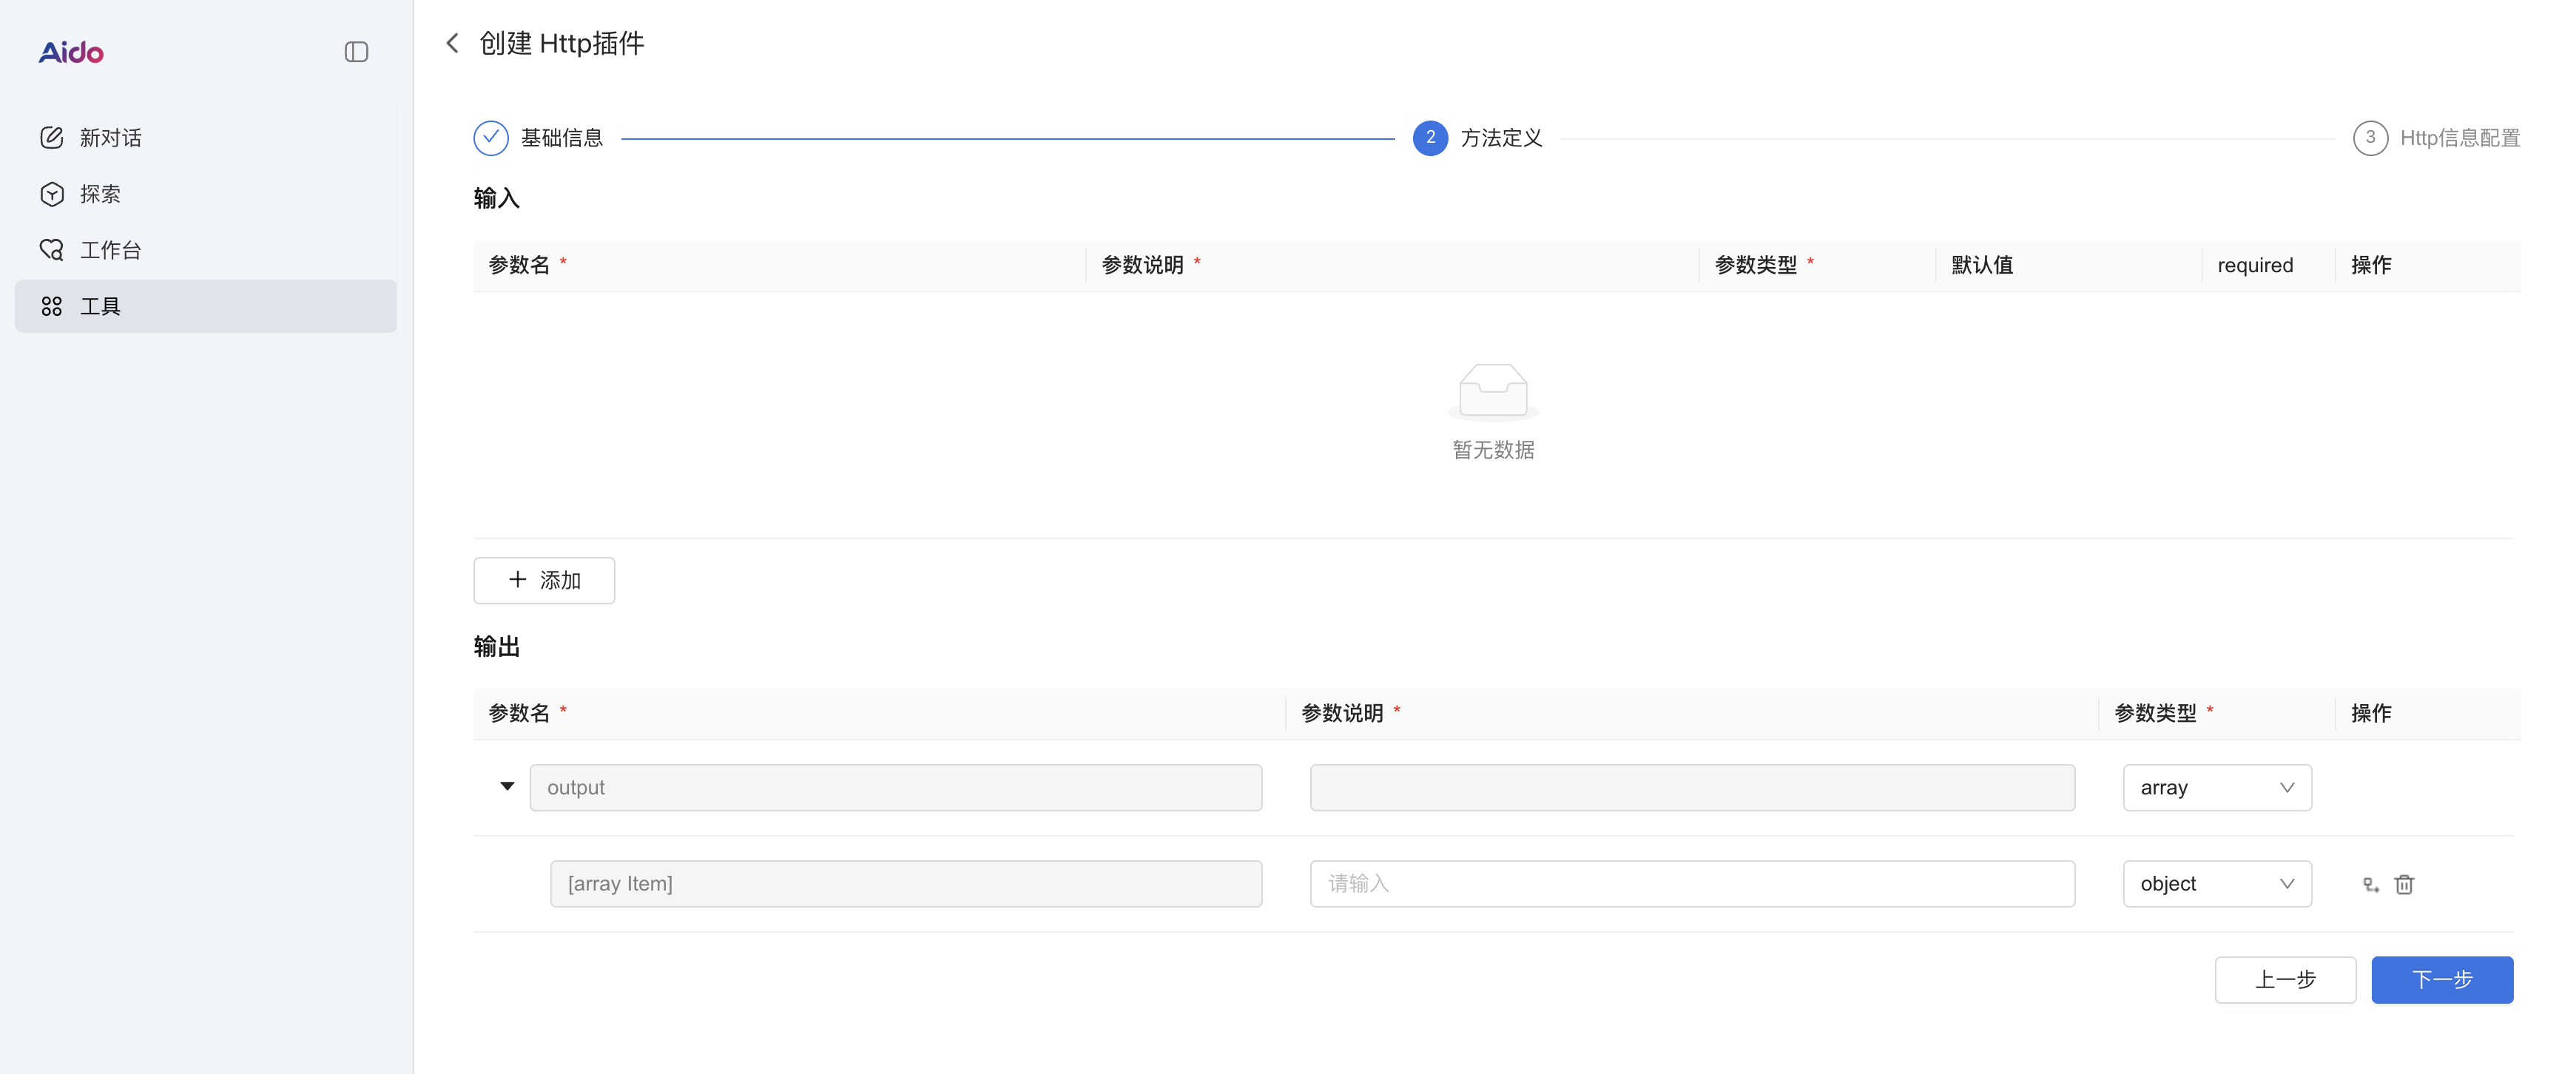Click the Aido logo
The height and width of the screenshot is (1074, 2576).
coord(71,52)
